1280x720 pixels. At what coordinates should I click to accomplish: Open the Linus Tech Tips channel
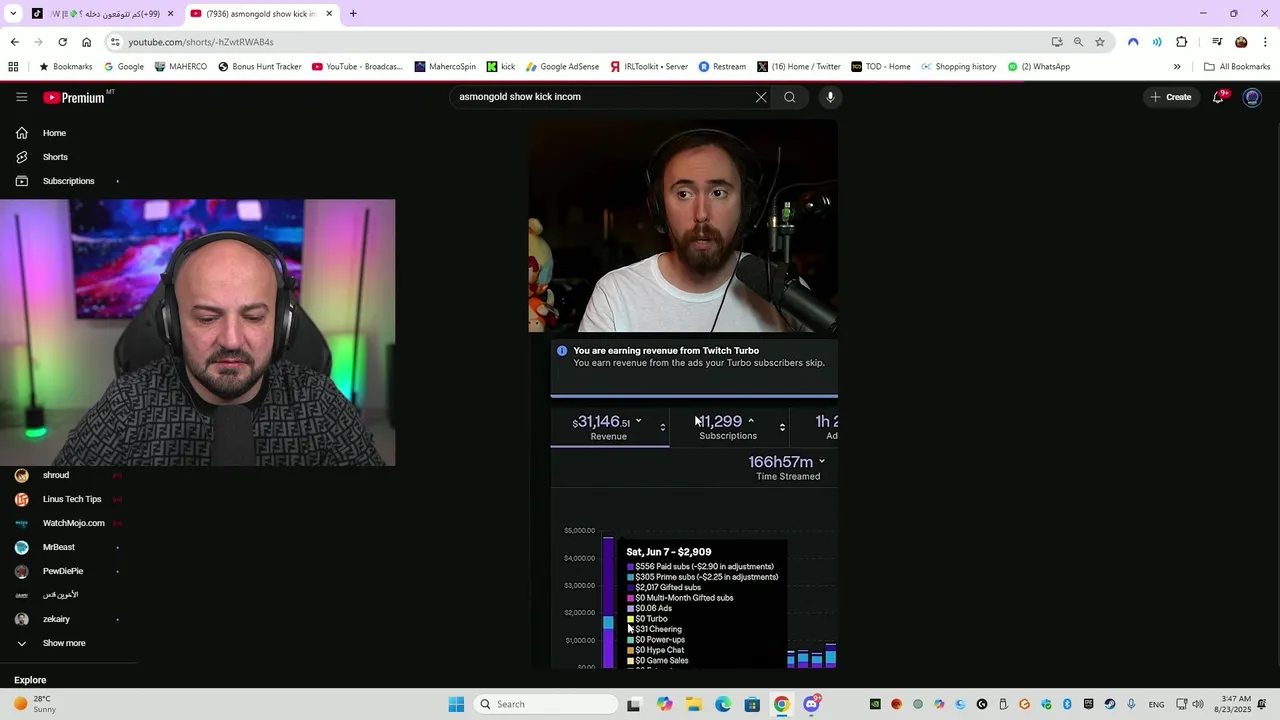coord(72,499)
